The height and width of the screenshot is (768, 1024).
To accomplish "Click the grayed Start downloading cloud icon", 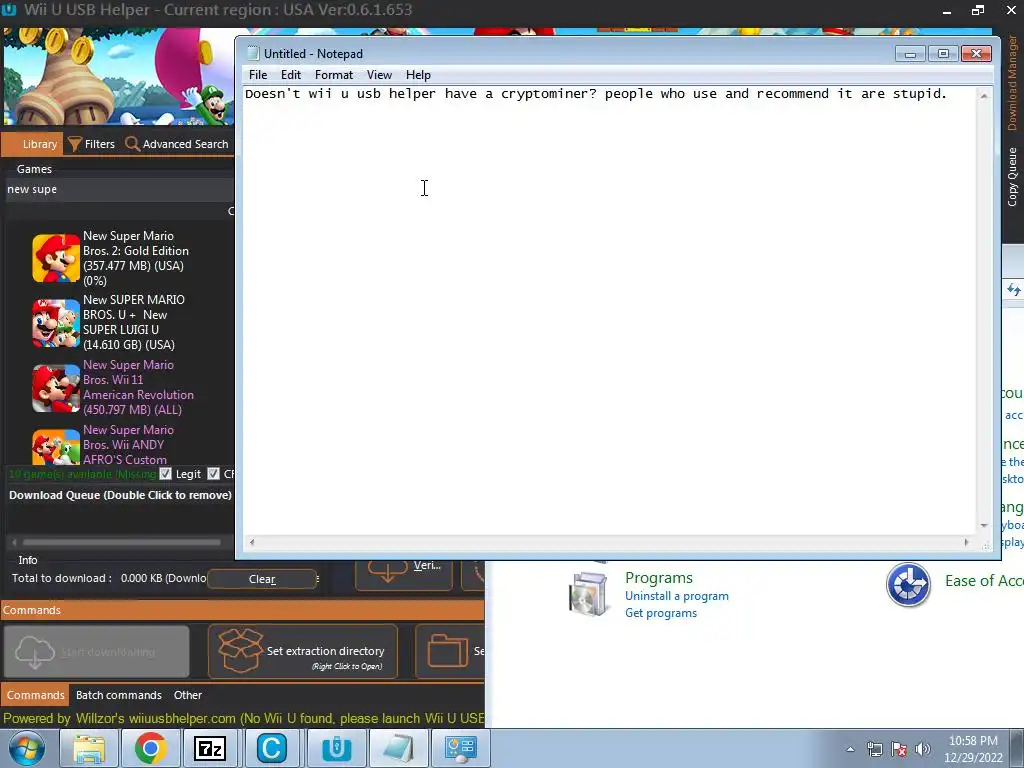I will tap(35, 652).
